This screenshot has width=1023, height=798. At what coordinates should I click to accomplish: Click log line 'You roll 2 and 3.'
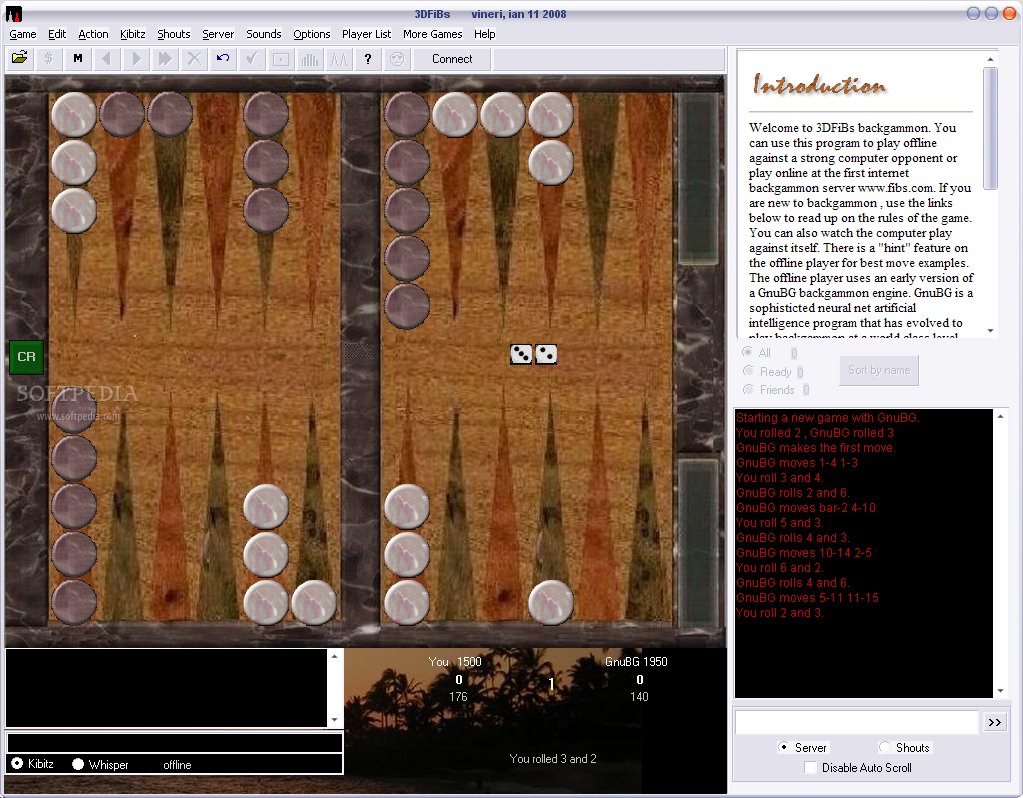point(779,612)
